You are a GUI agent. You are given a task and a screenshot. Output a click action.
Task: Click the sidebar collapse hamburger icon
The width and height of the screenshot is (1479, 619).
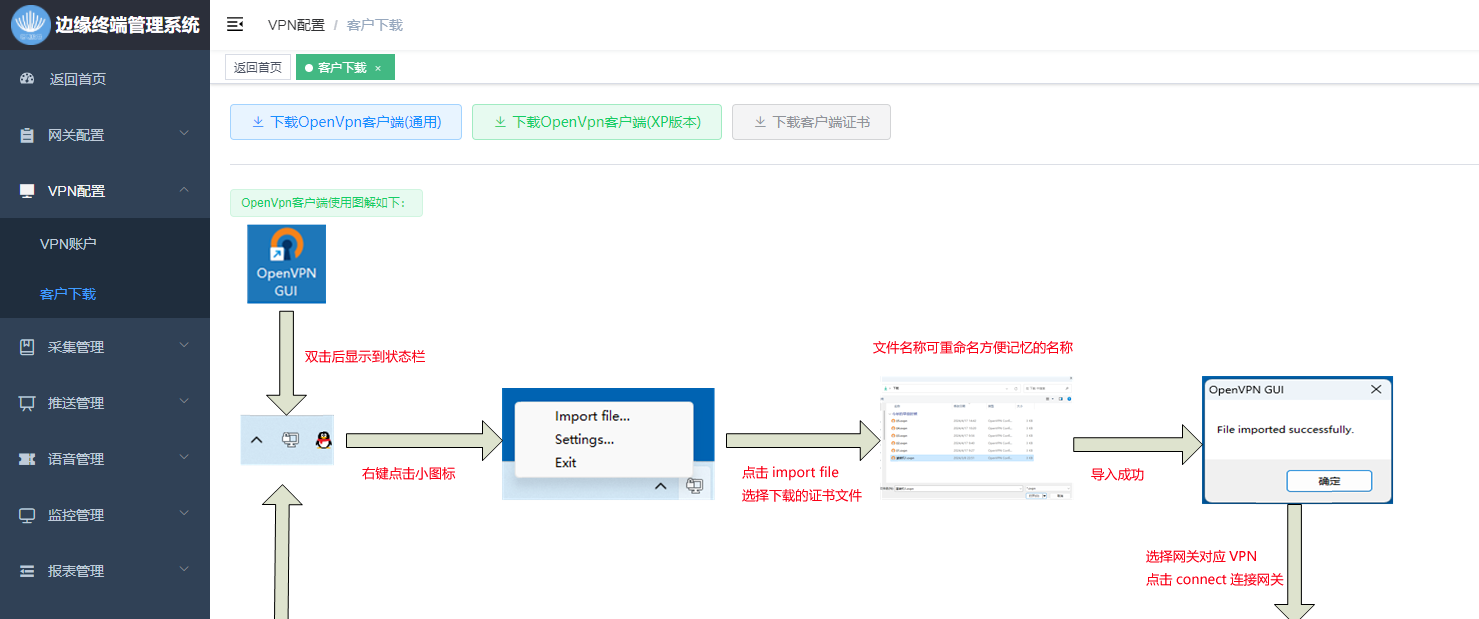click(235, 25)
